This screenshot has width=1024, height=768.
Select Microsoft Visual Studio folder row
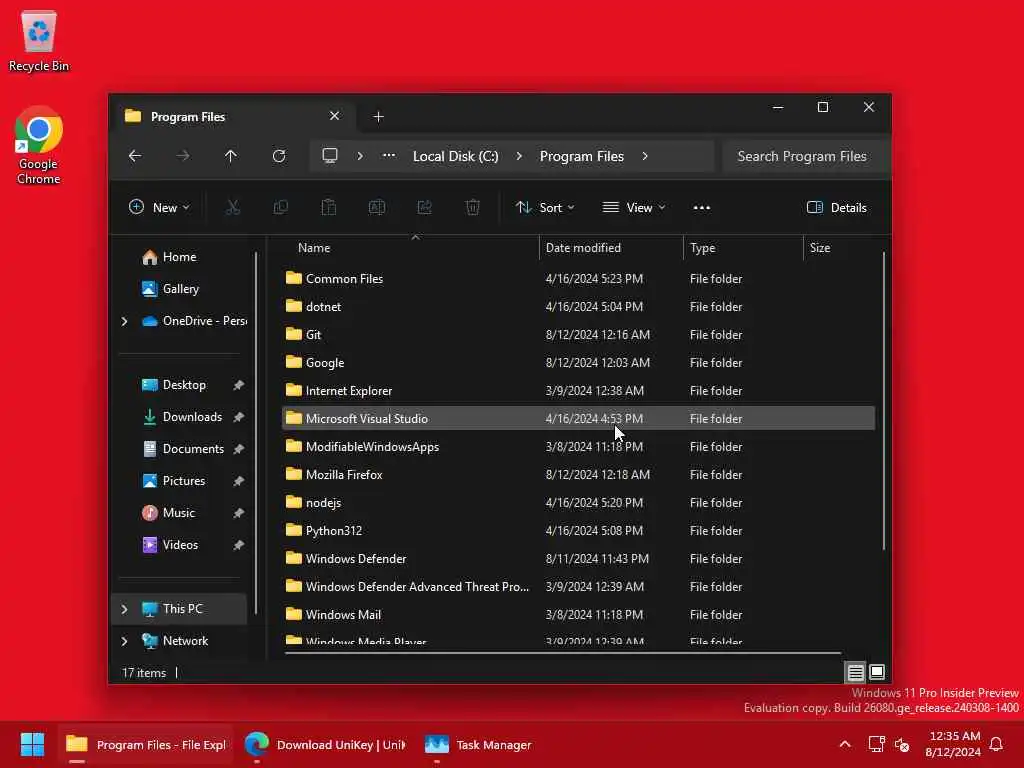point(578,419)
